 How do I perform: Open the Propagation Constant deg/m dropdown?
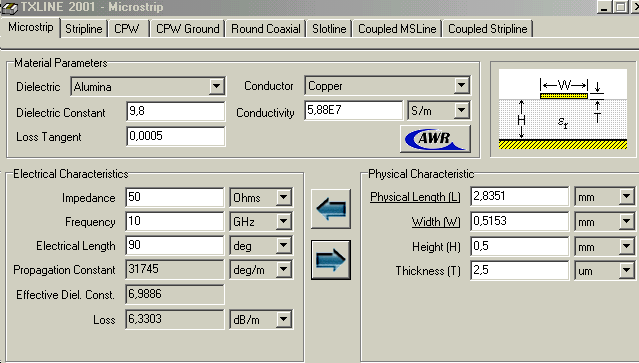coord(283,269)
